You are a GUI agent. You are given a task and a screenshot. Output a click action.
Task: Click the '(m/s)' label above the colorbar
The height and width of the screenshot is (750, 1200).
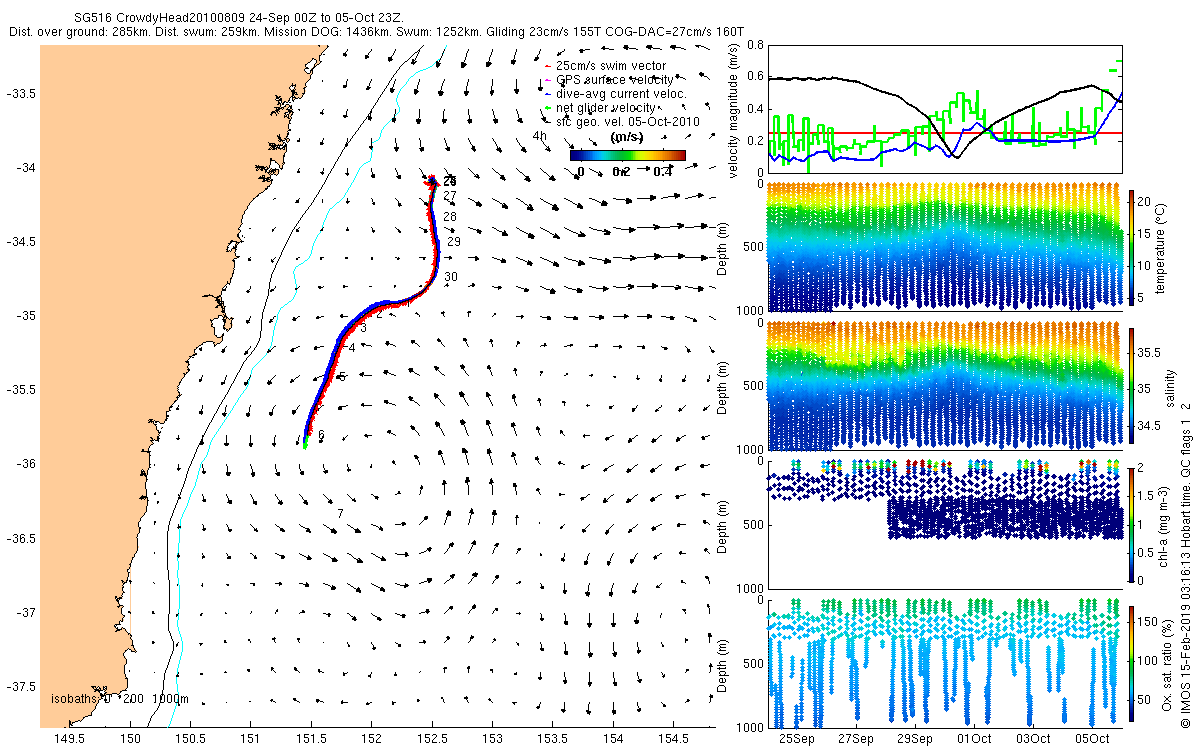click(x=626, y=138)
